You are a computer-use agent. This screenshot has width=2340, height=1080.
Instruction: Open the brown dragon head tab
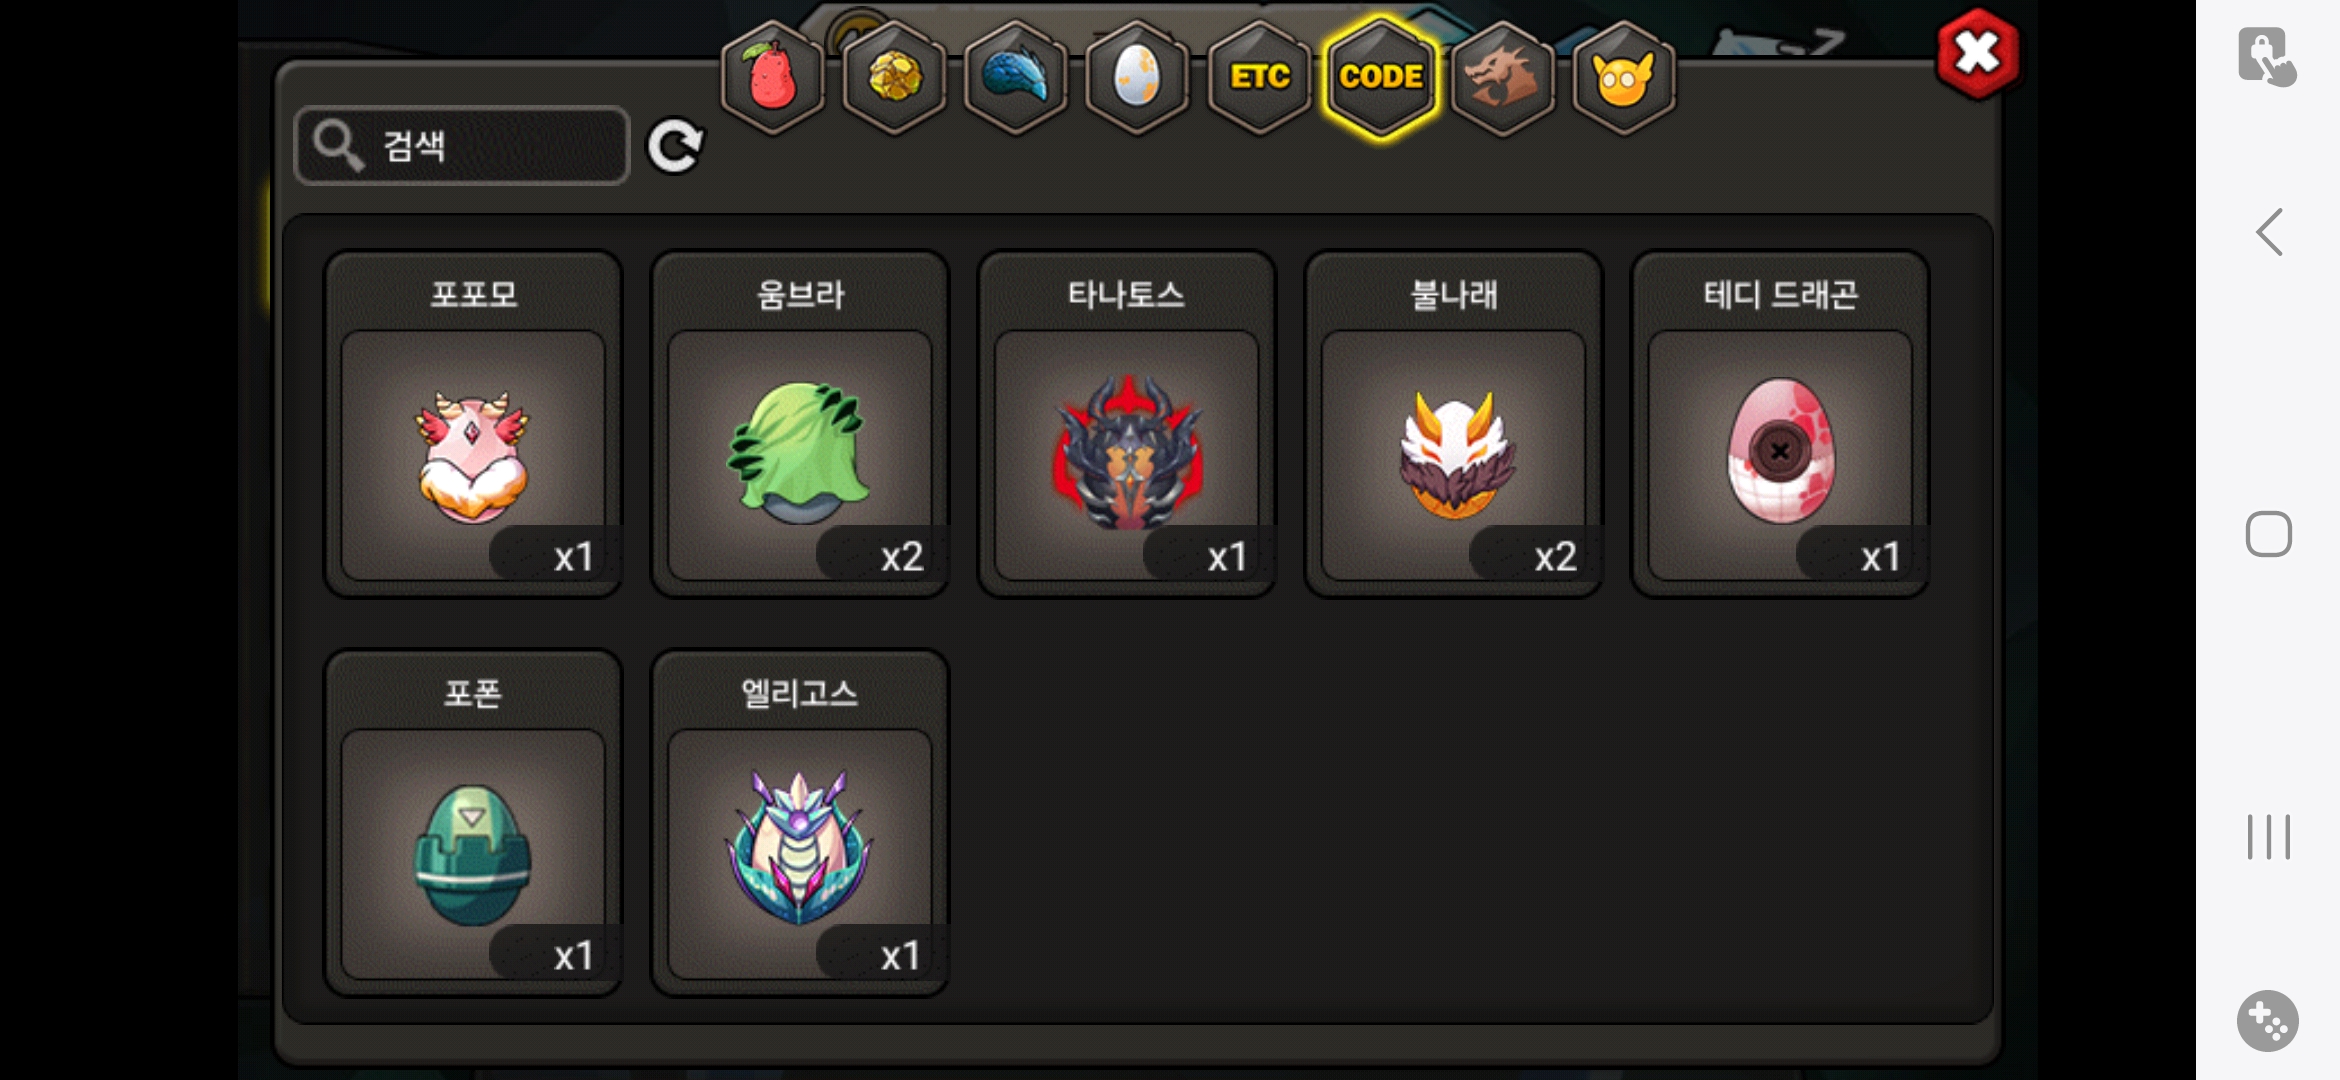click(1502, 77)
